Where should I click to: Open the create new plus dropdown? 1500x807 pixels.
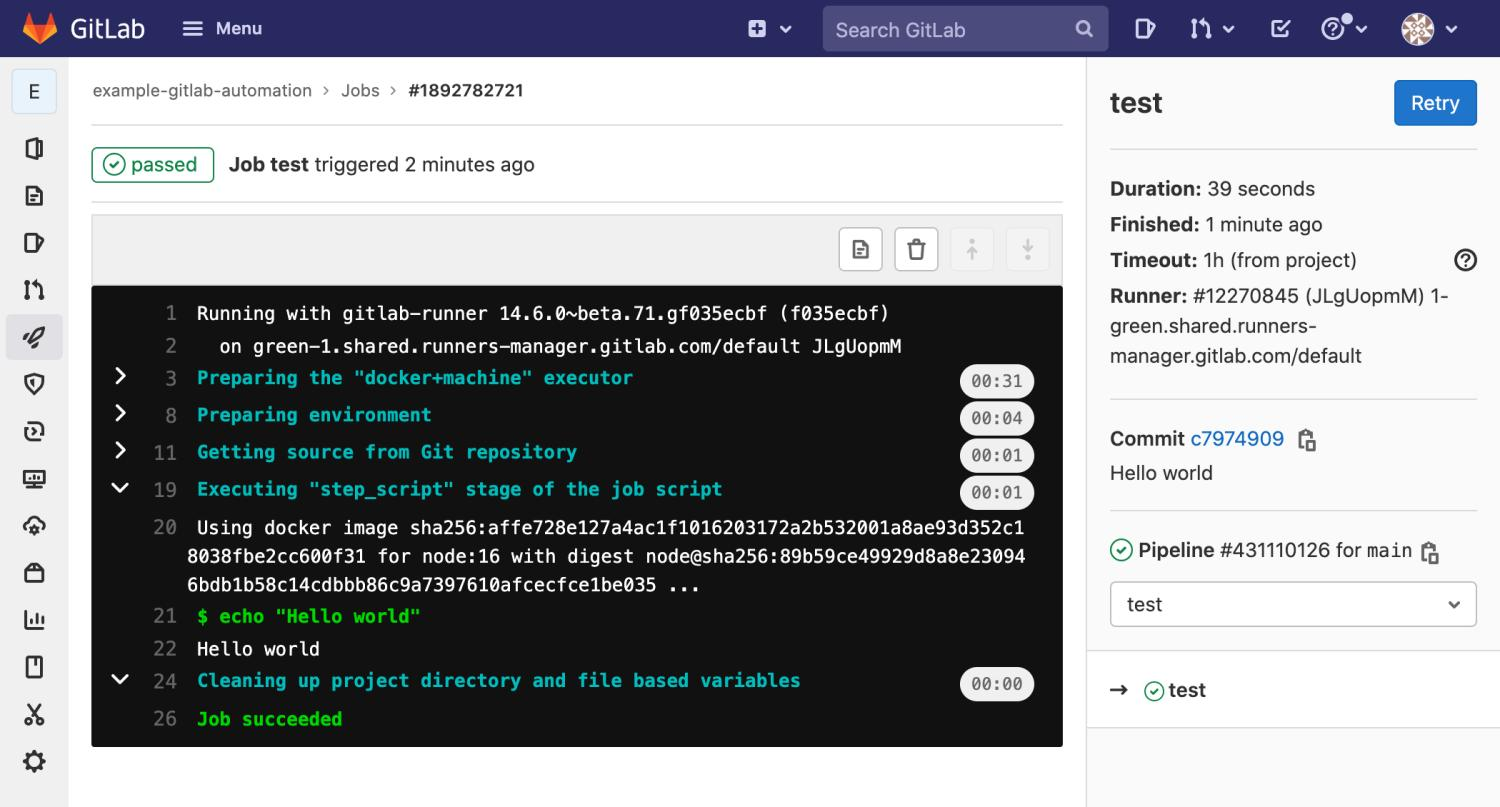click(x=770, y=29)
